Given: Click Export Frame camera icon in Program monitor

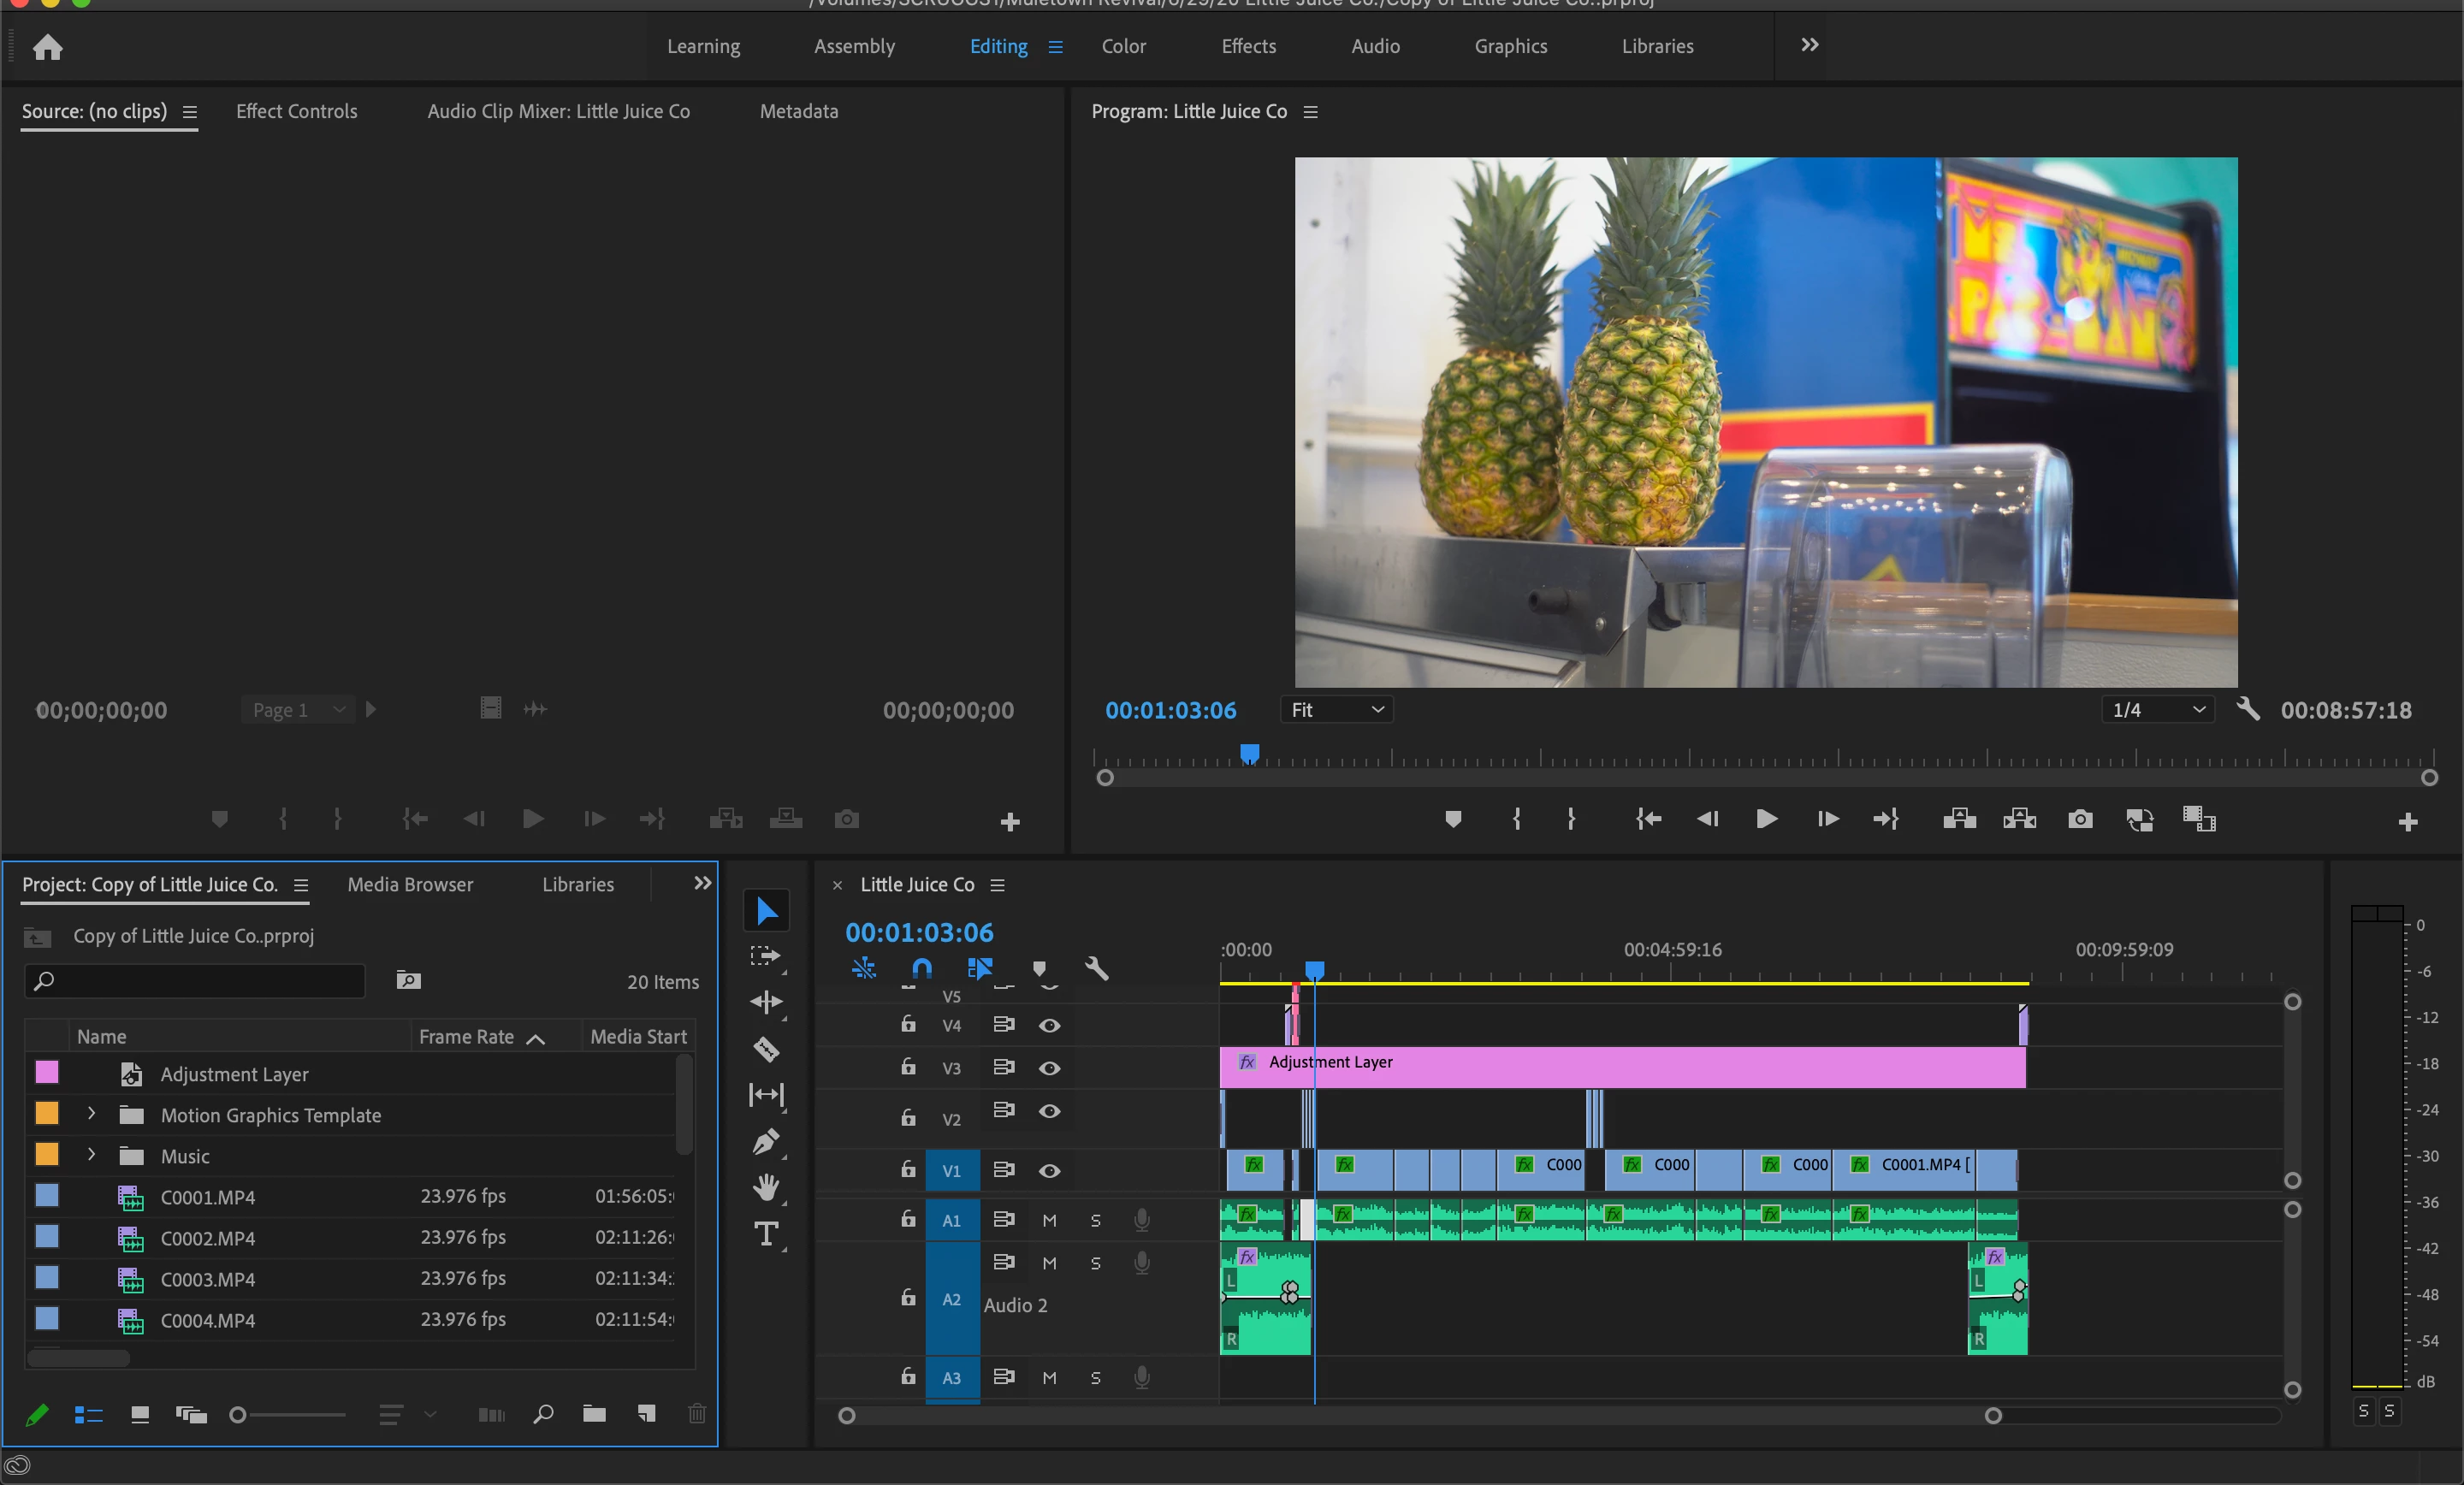Looking at the screenshot, I should pos(2080,819).
